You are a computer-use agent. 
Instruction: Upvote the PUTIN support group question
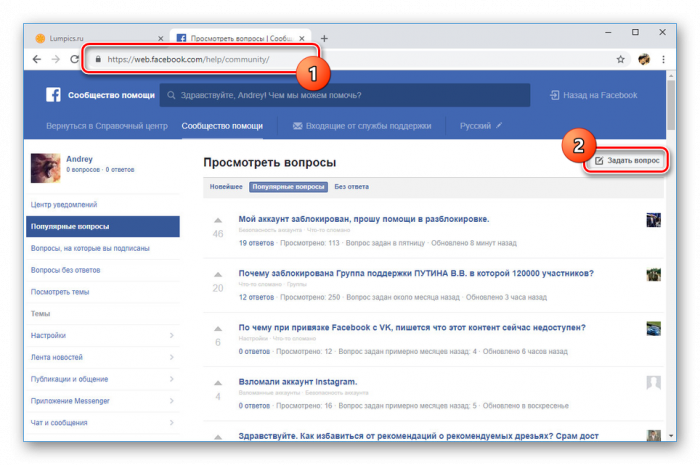pos(217,274)
